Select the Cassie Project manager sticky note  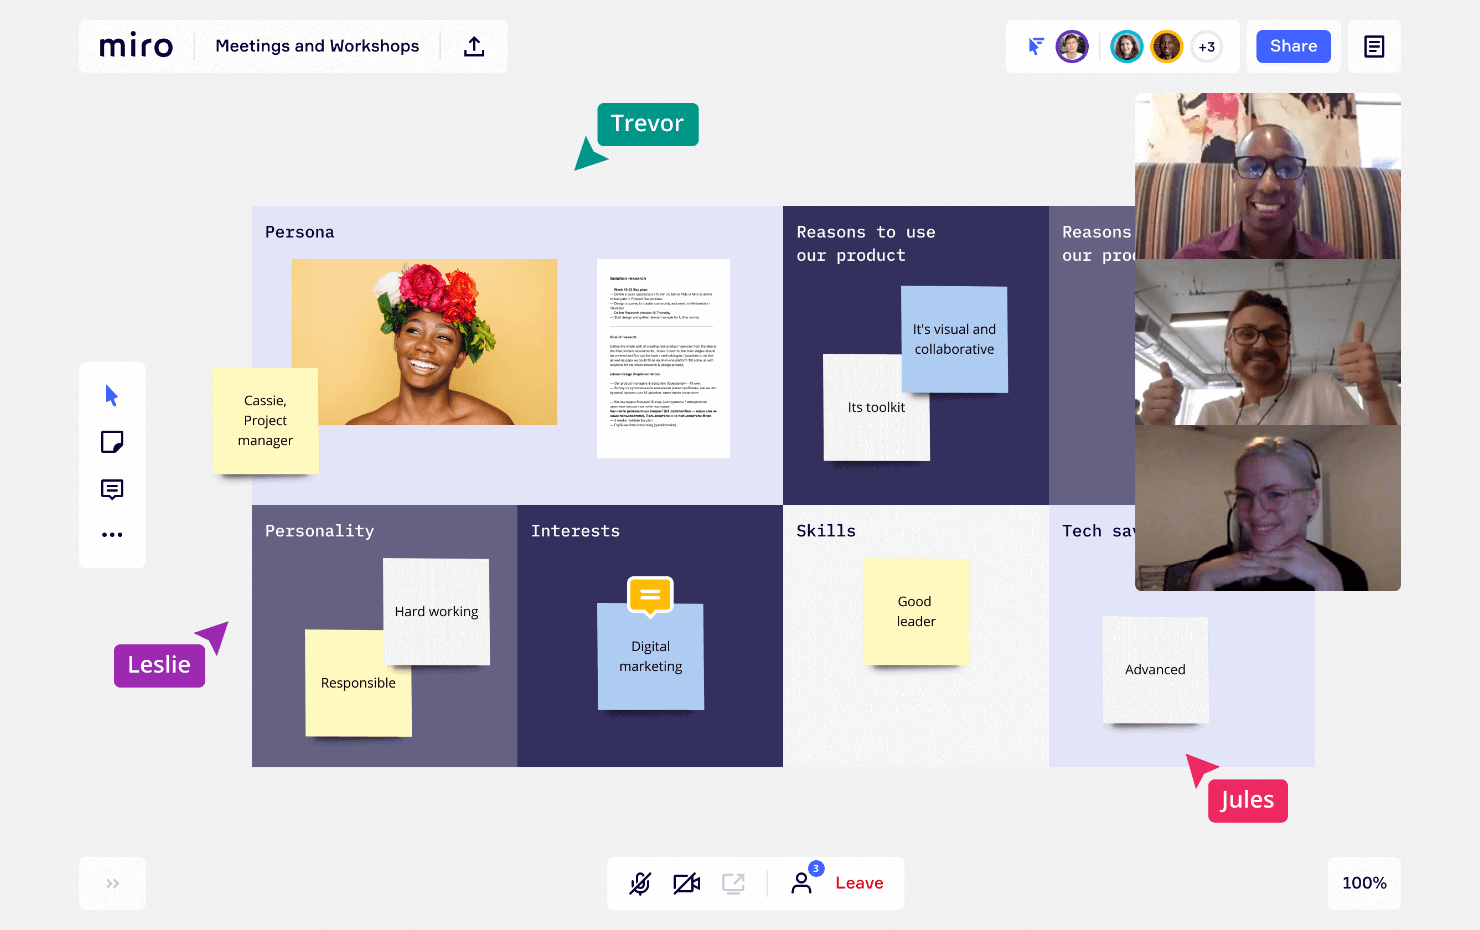click(x=265, y=421)
